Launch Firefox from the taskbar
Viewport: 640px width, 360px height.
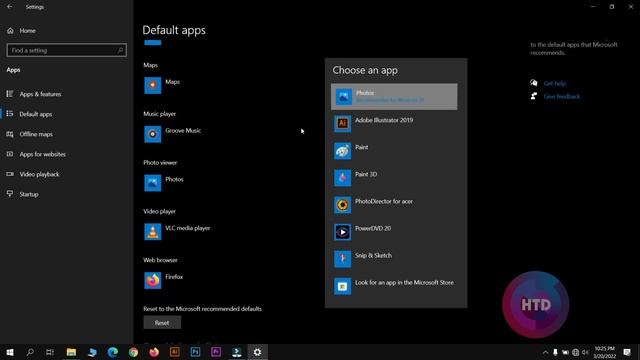(x=154, y=352)
